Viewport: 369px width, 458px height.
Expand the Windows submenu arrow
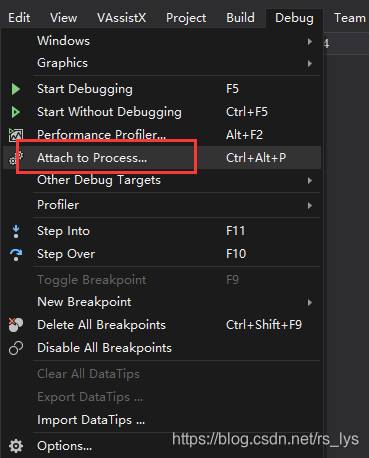[310, 41]
